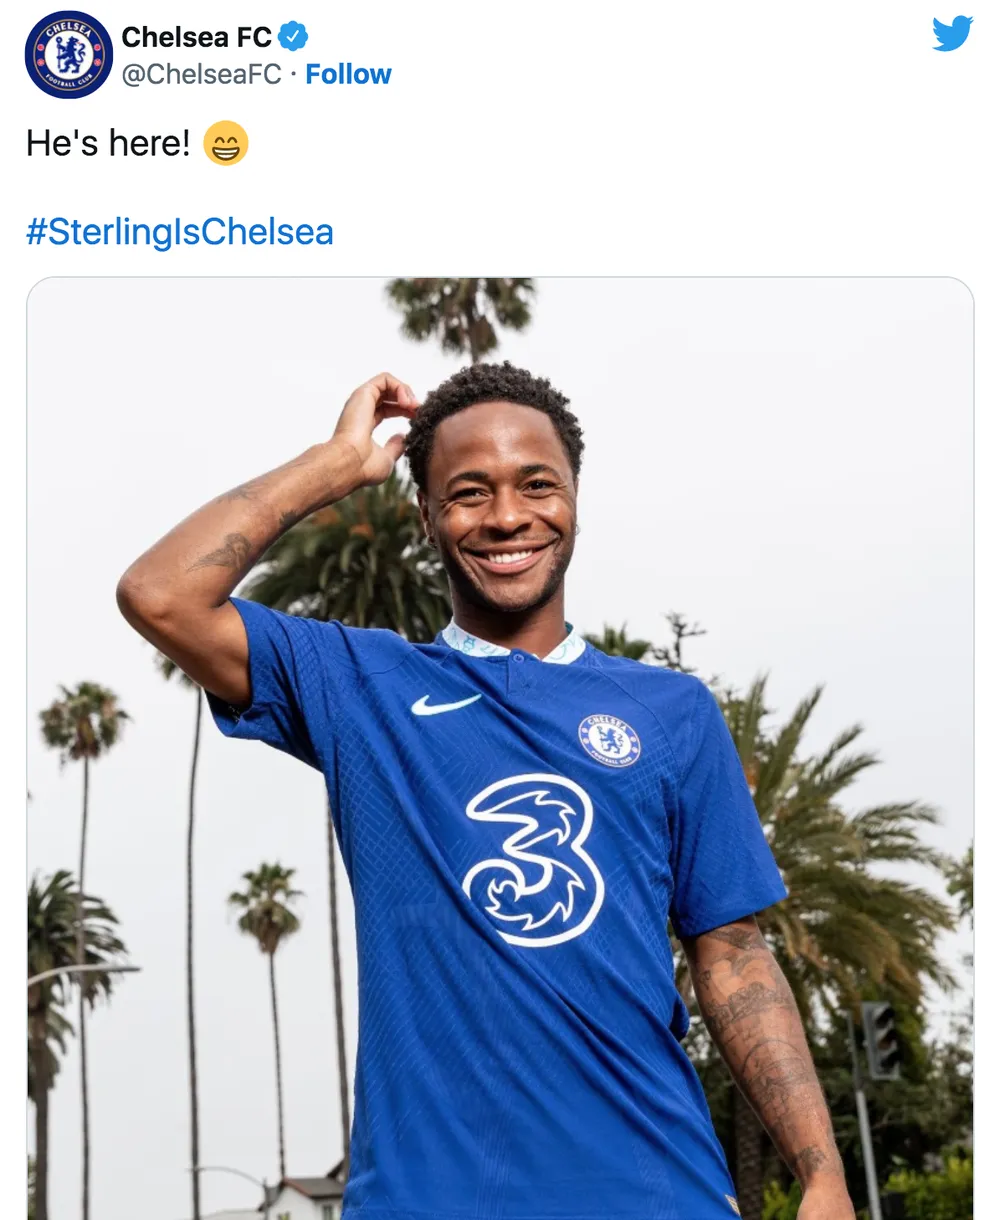
Task: Select the tweet text 'He's here!'
Action: coord(110,143)
